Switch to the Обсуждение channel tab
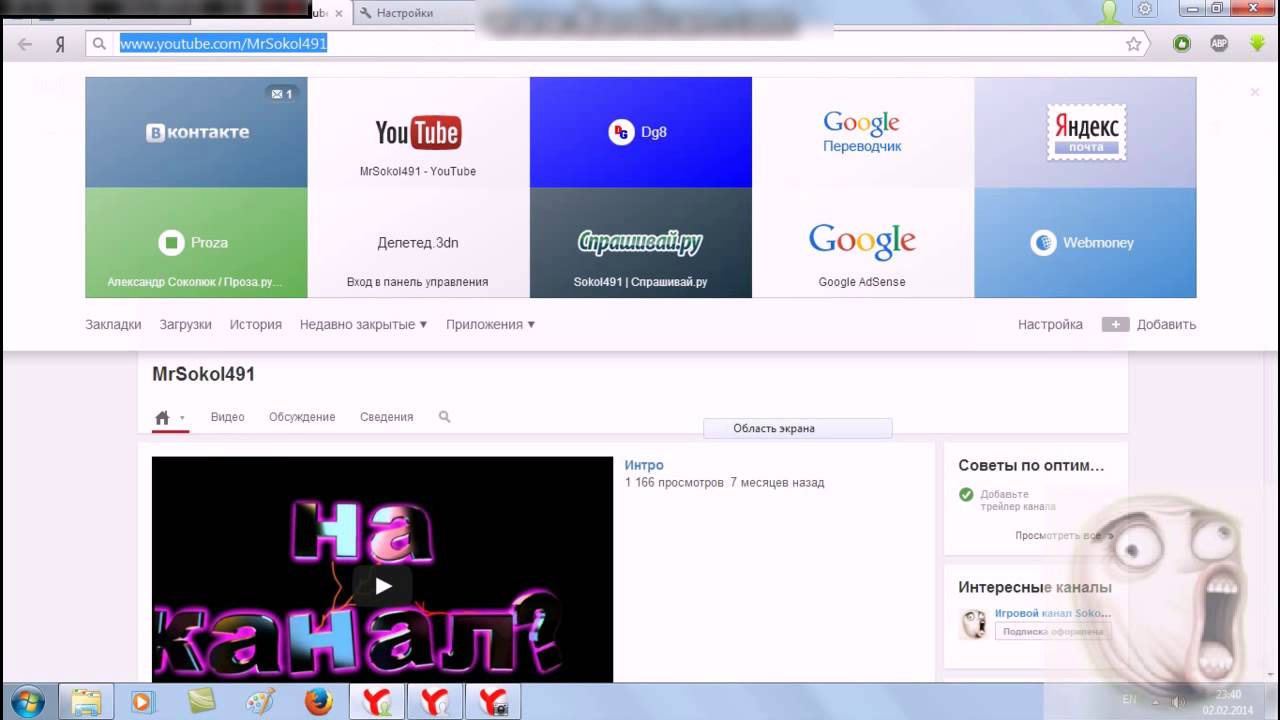The height and width of the screenshot is (720, 1280). click(x=302, y=417)
